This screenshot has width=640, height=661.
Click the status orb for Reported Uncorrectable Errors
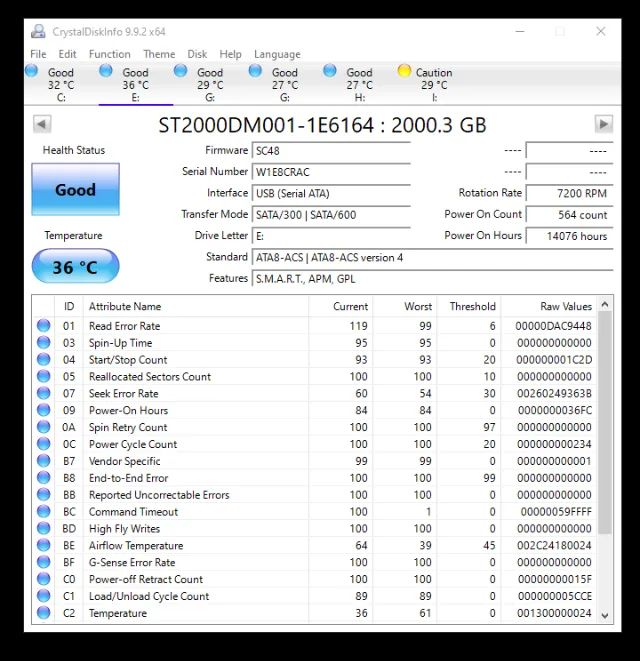click(x=43, y=494)
